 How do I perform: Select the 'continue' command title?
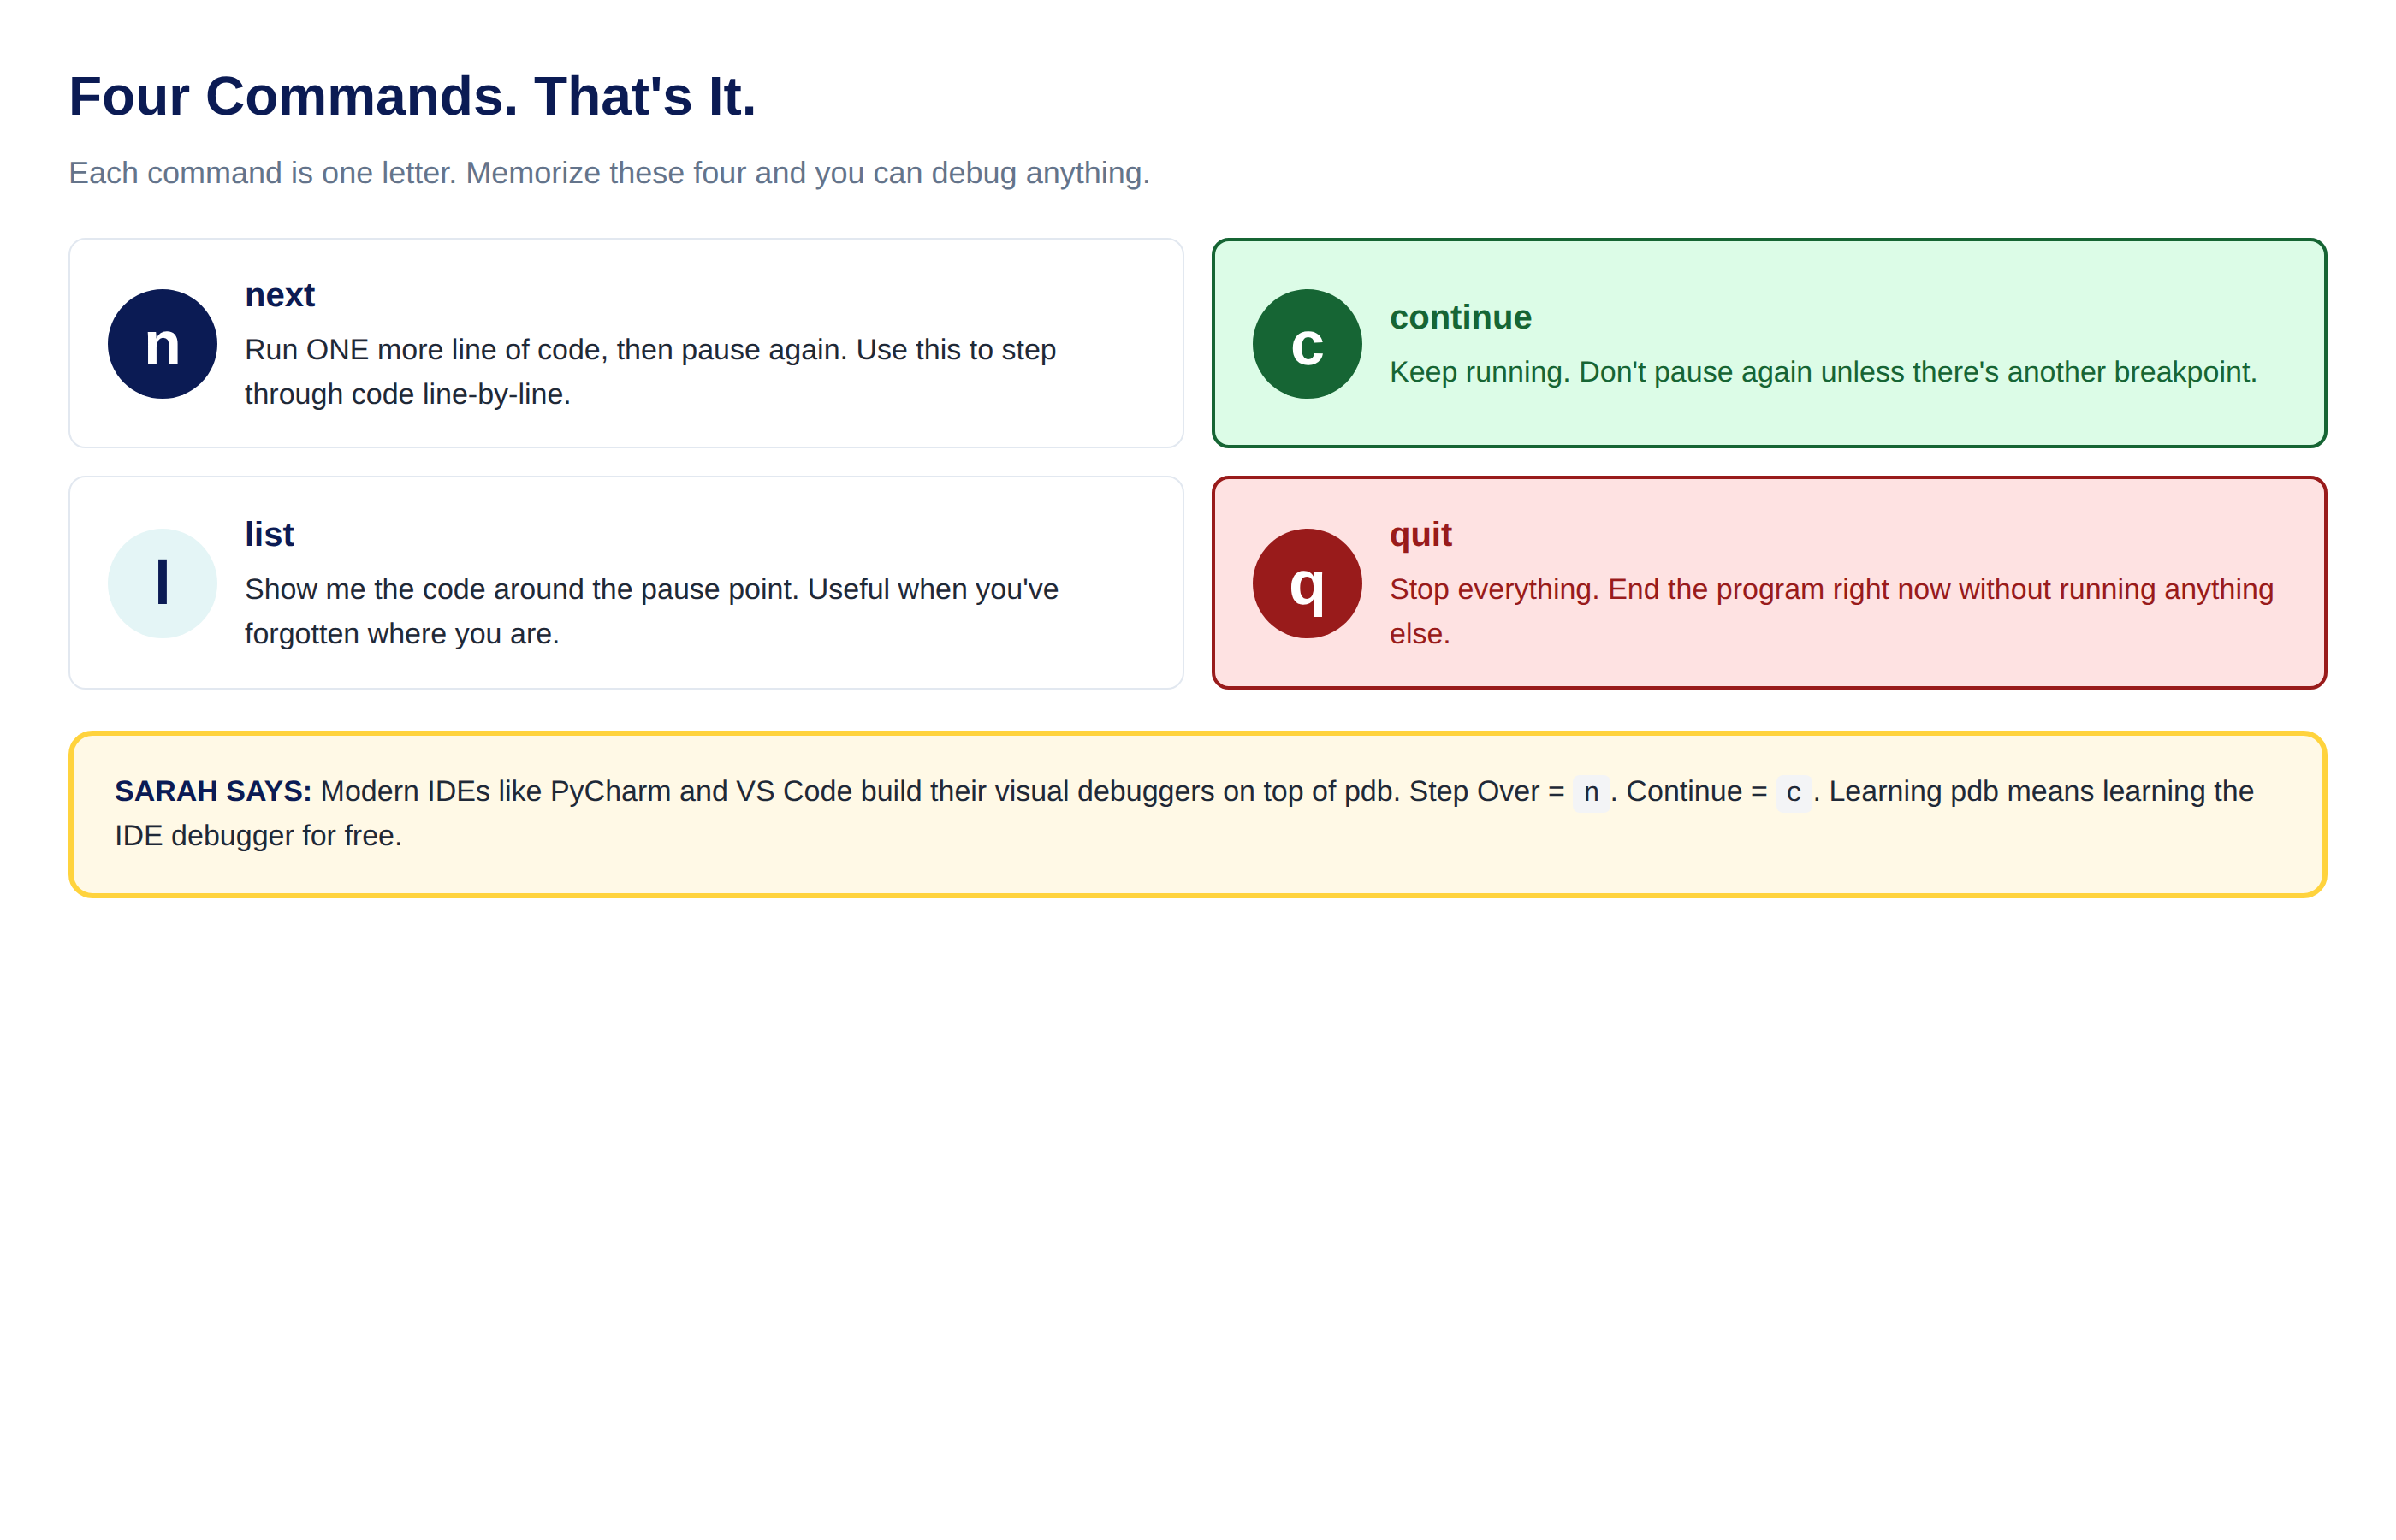pyautogui.click(x=1460, y=317)
